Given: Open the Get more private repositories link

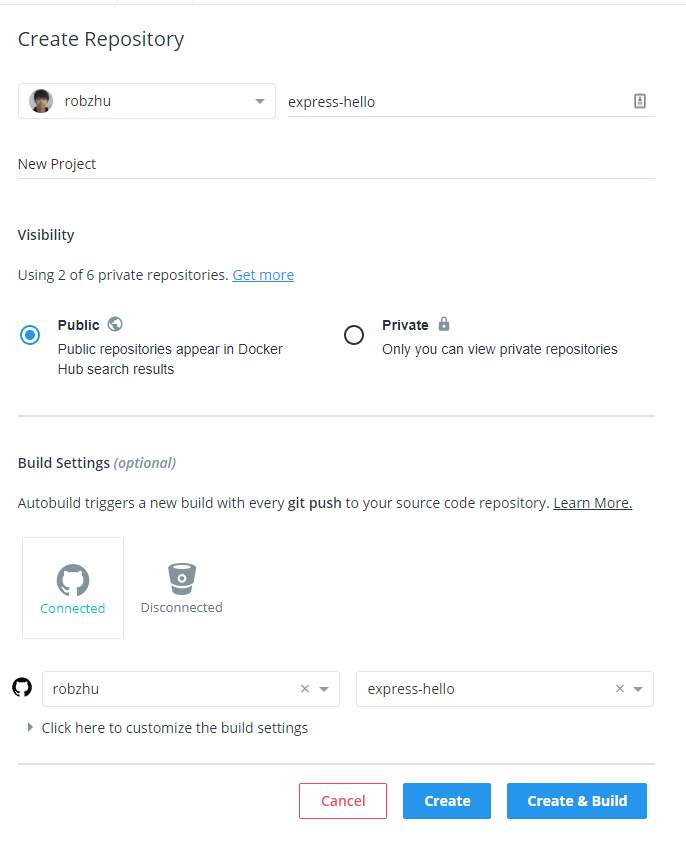Looking at the screenshot, I should pyautogui.click(x=263, y=274).
